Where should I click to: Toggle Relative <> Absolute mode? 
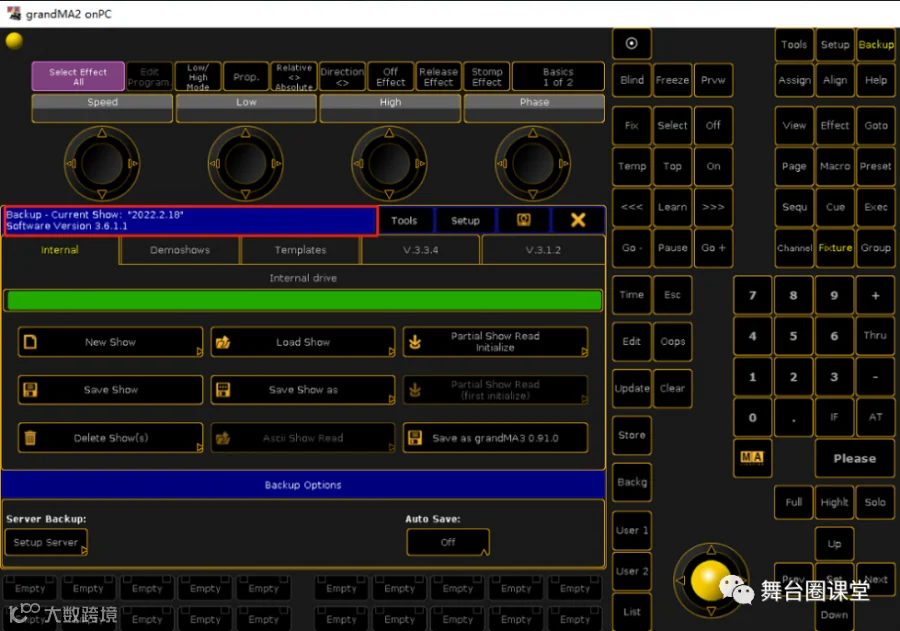[x=294, y=76]
